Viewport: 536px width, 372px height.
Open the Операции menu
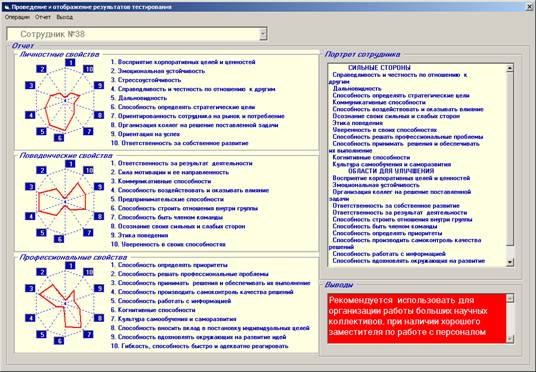[17, 17]
